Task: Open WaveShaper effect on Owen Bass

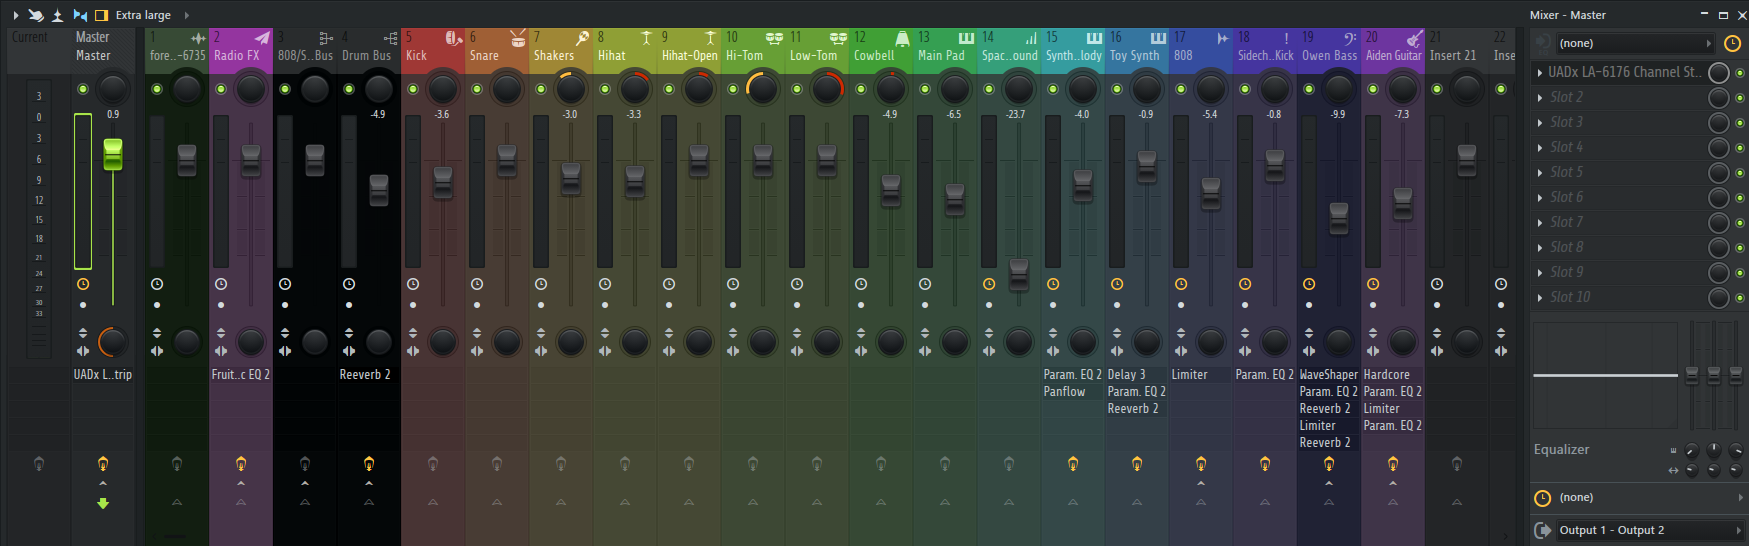Action: pos(1329,375)
